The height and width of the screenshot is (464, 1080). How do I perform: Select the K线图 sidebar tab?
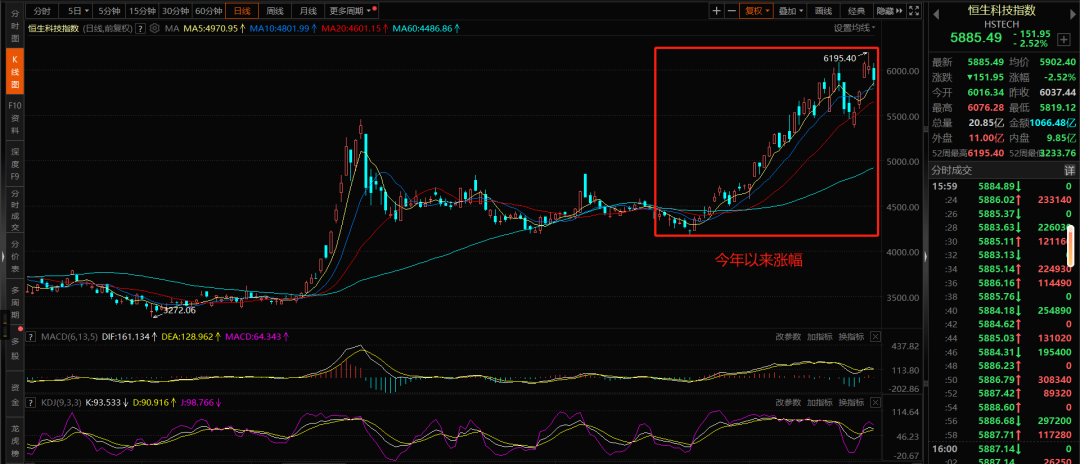pos(14,73)
